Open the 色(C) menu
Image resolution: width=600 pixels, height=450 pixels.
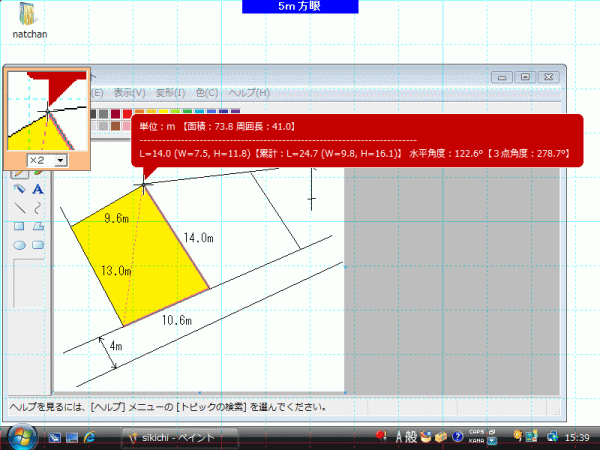click(205, 93)
